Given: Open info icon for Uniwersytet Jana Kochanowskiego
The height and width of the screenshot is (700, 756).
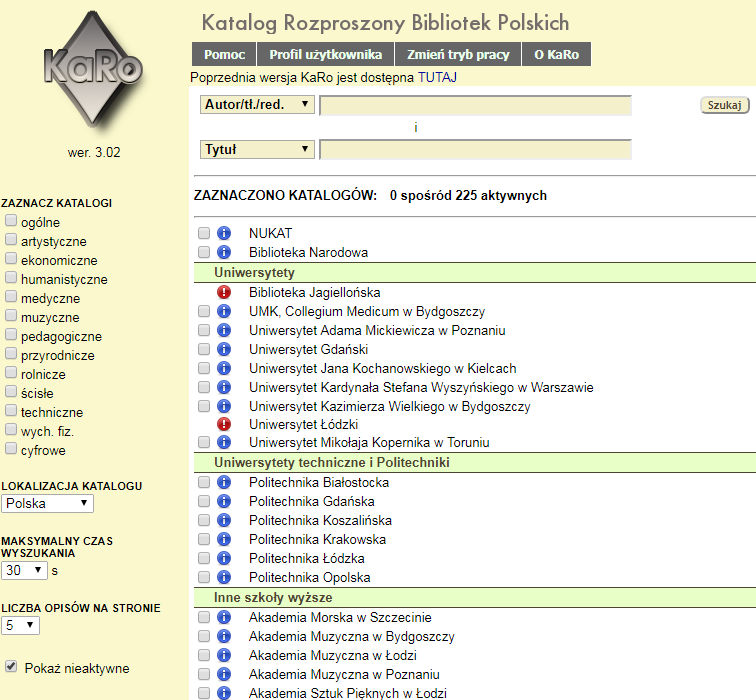Looking at the screenshot, I should (x=224, y=368).
